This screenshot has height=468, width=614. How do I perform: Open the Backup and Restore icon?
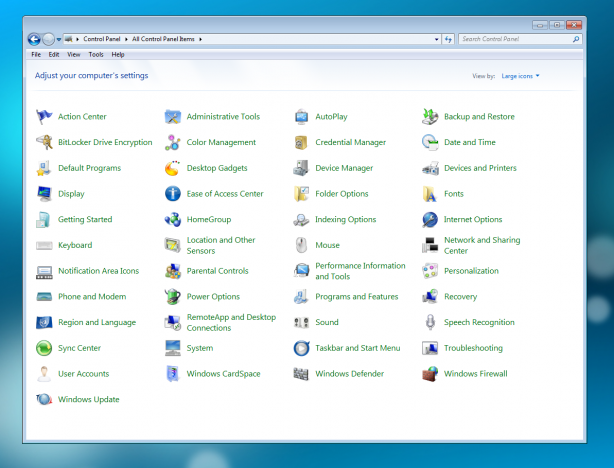point(430,117)
